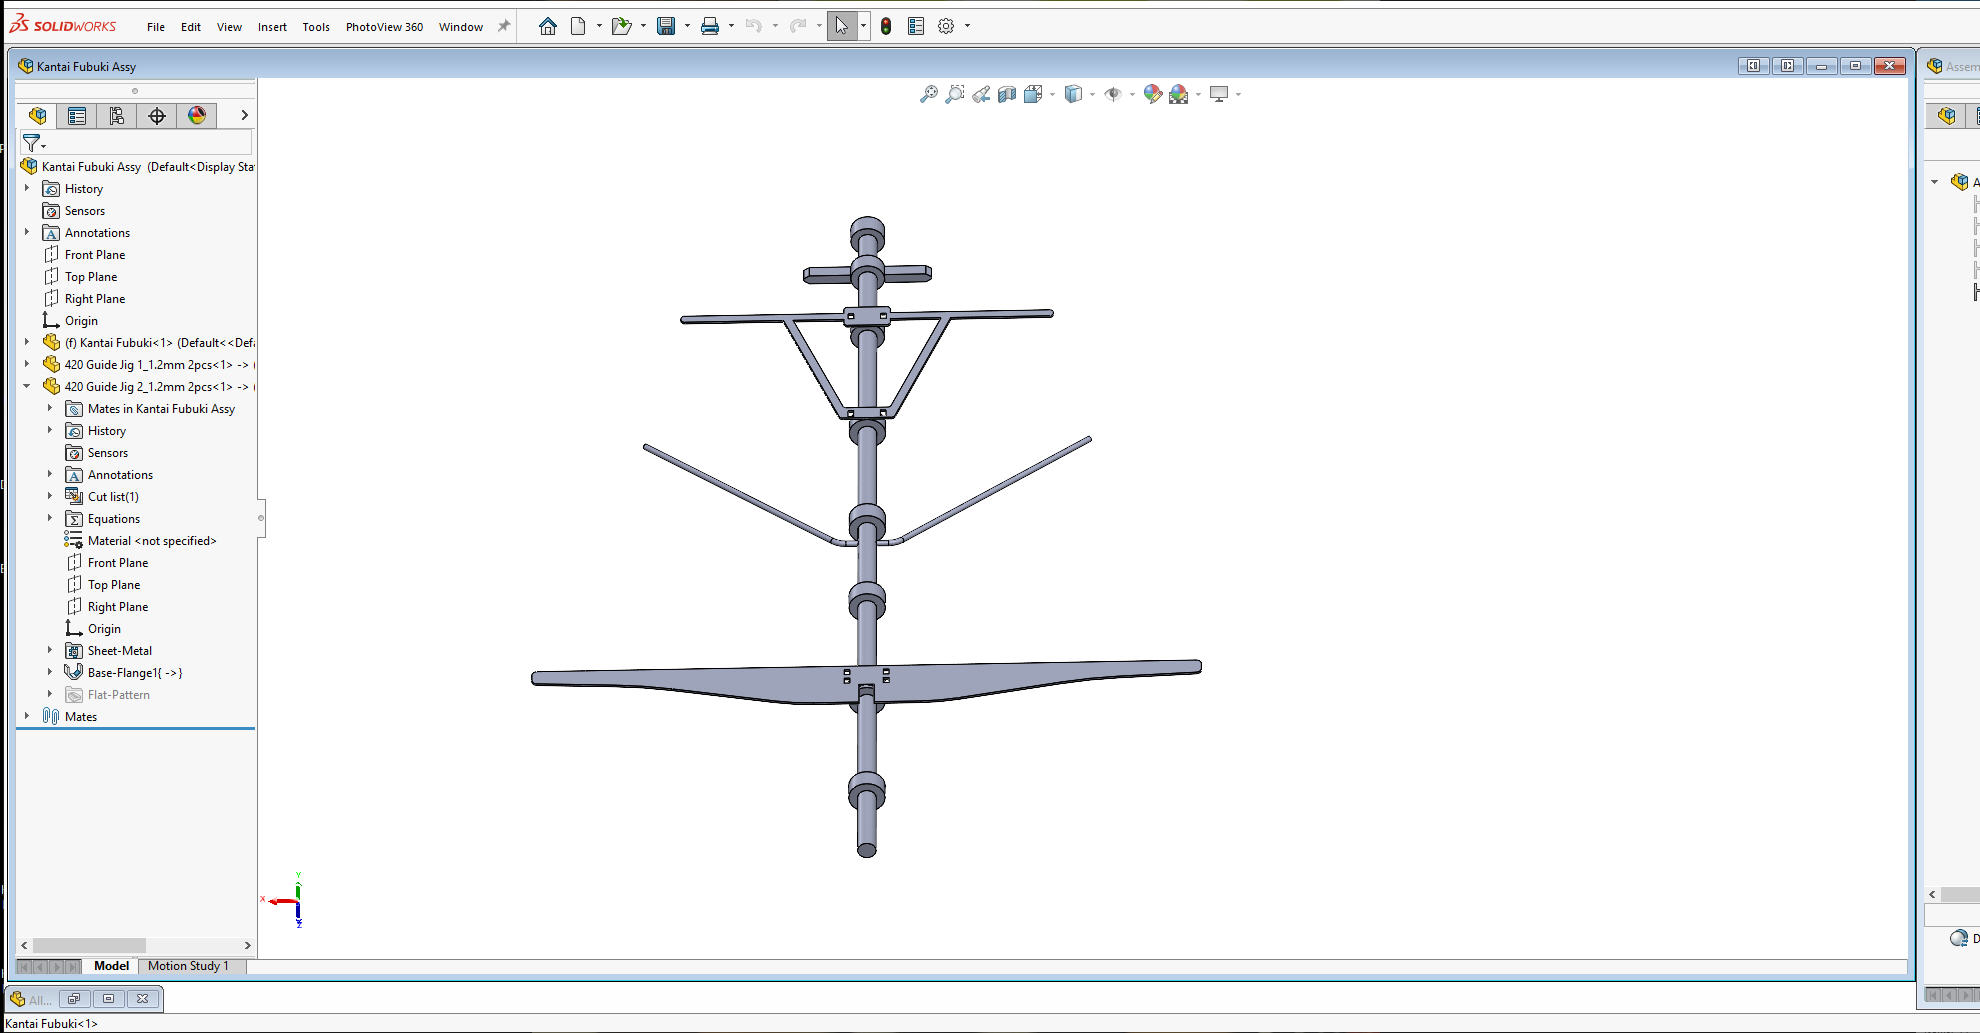Open the Options gear icon
The height and width of the screenshot is (1033, 1980).
946,26
